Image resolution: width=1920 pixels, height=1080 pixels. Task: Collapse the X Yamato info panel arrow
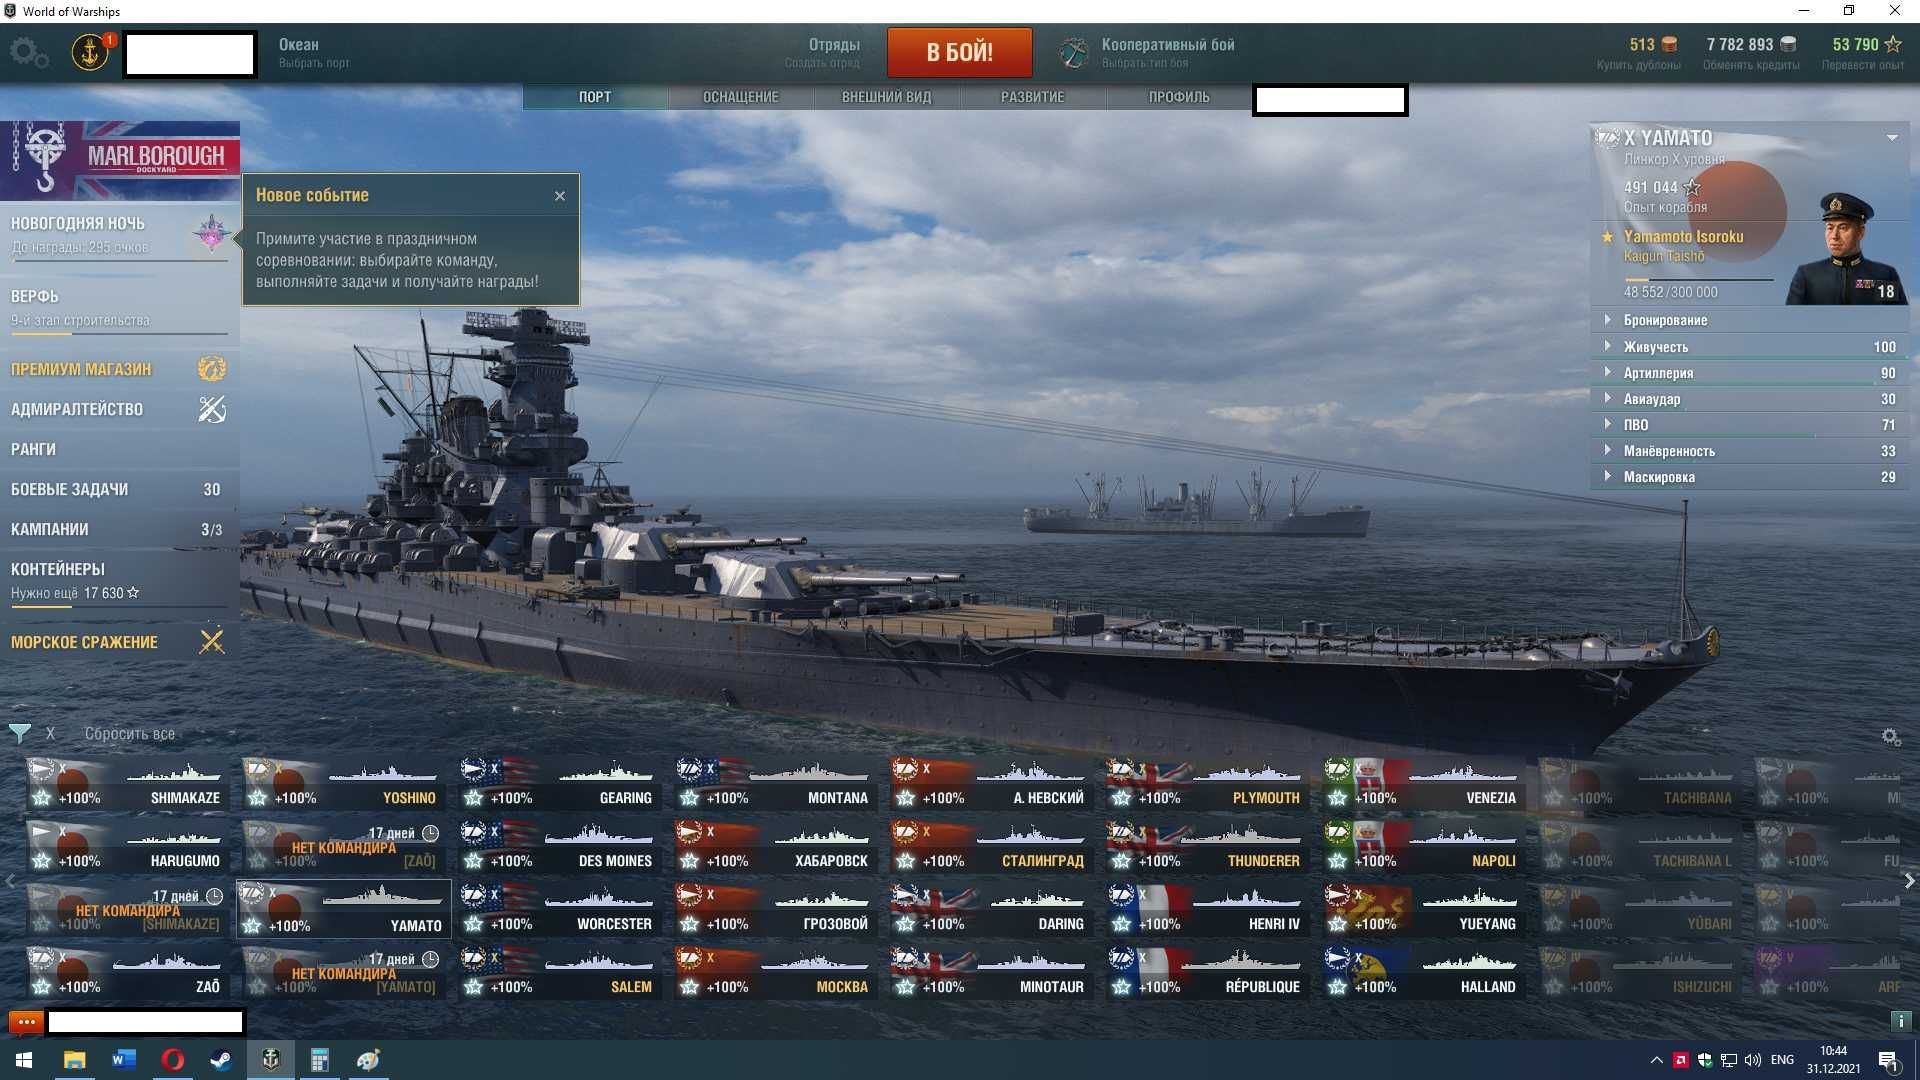click(1892, 138)
